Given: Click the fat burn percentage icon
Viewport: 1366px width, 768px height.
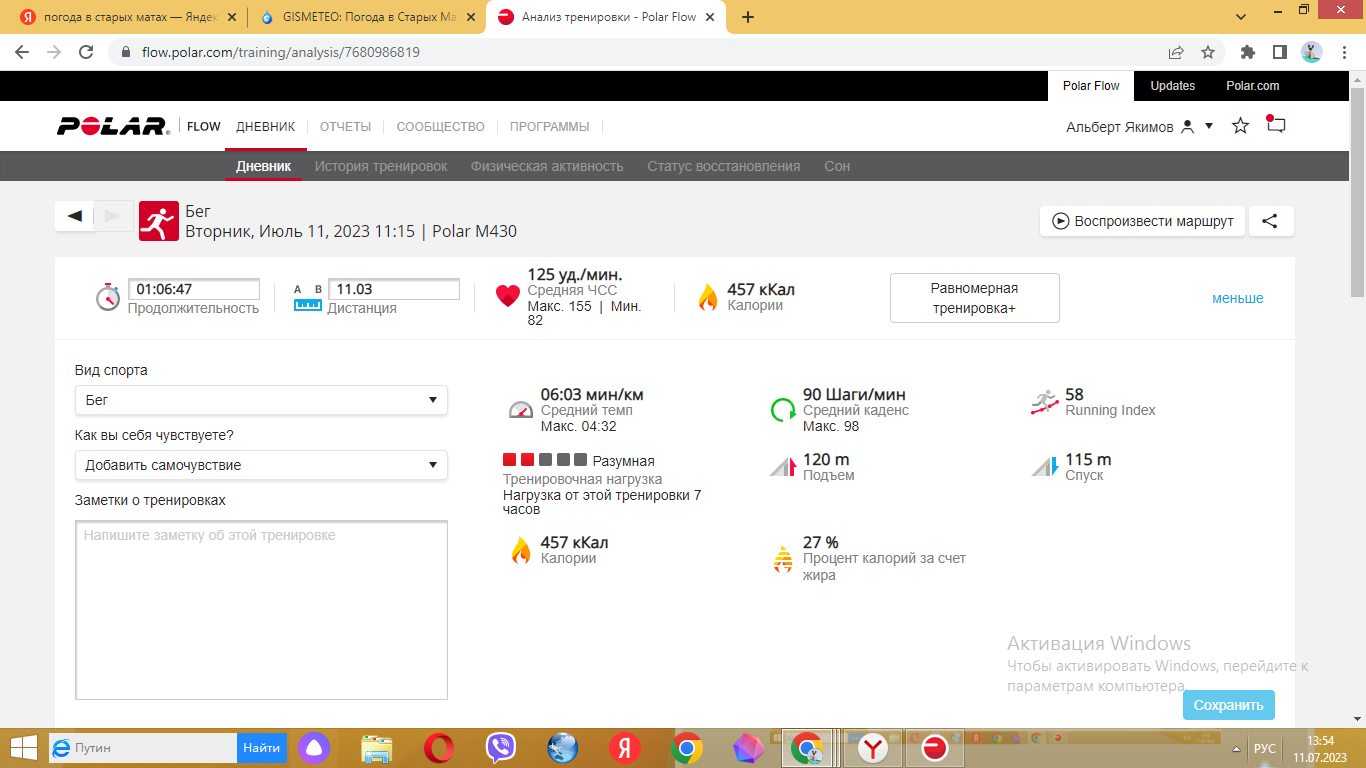Looking at the screenshot, I should [x=783, y=558].
